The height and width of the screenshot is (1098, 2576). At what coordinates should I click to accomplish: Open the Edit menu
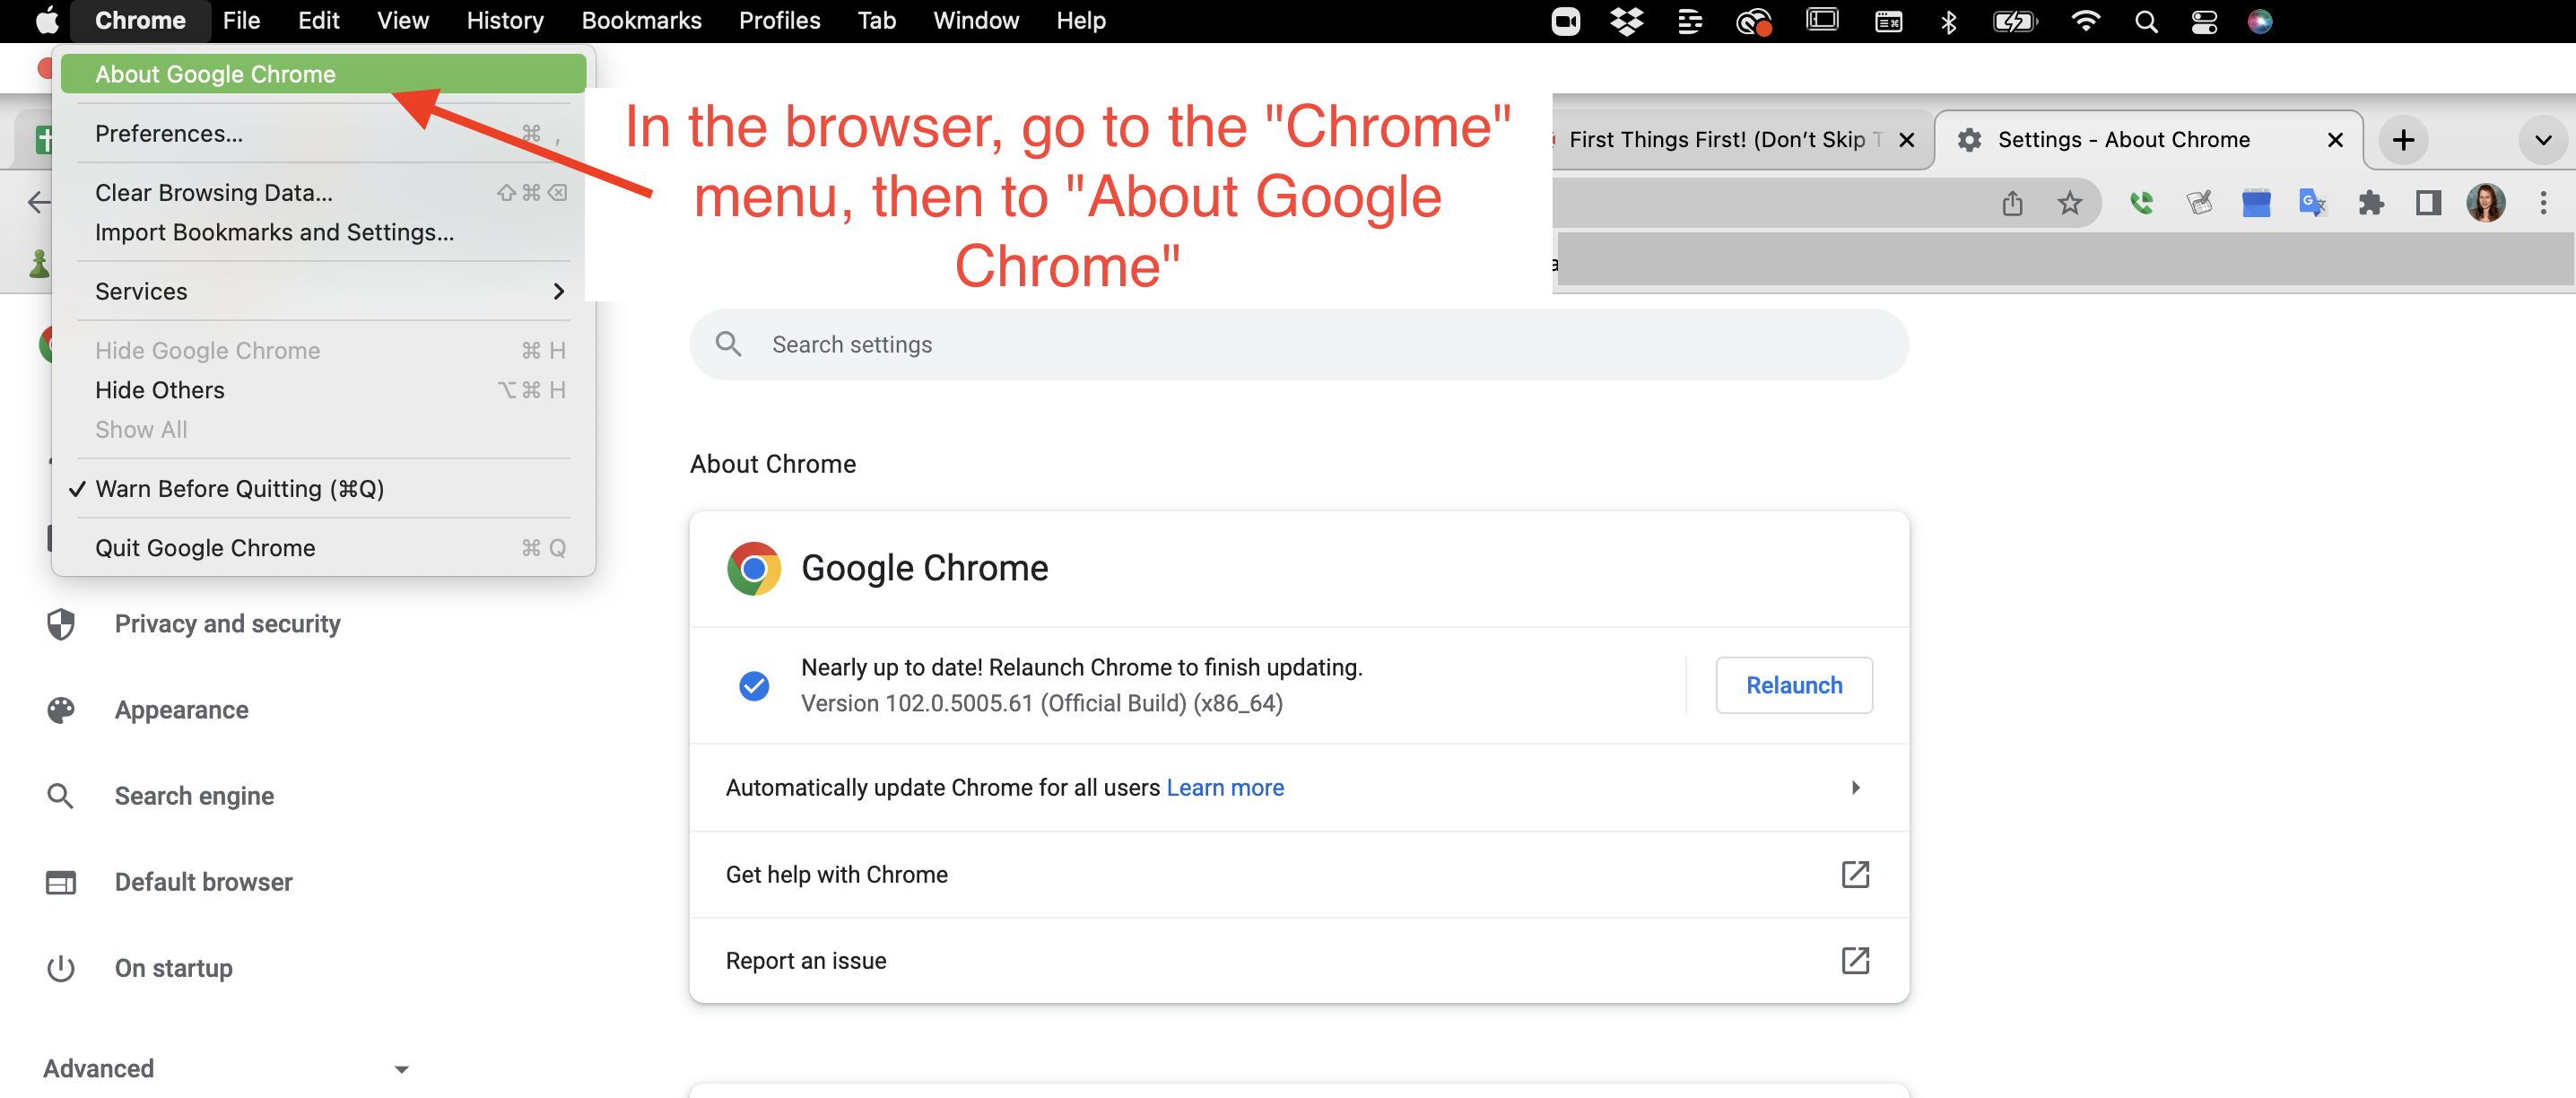tap(318, 20)
